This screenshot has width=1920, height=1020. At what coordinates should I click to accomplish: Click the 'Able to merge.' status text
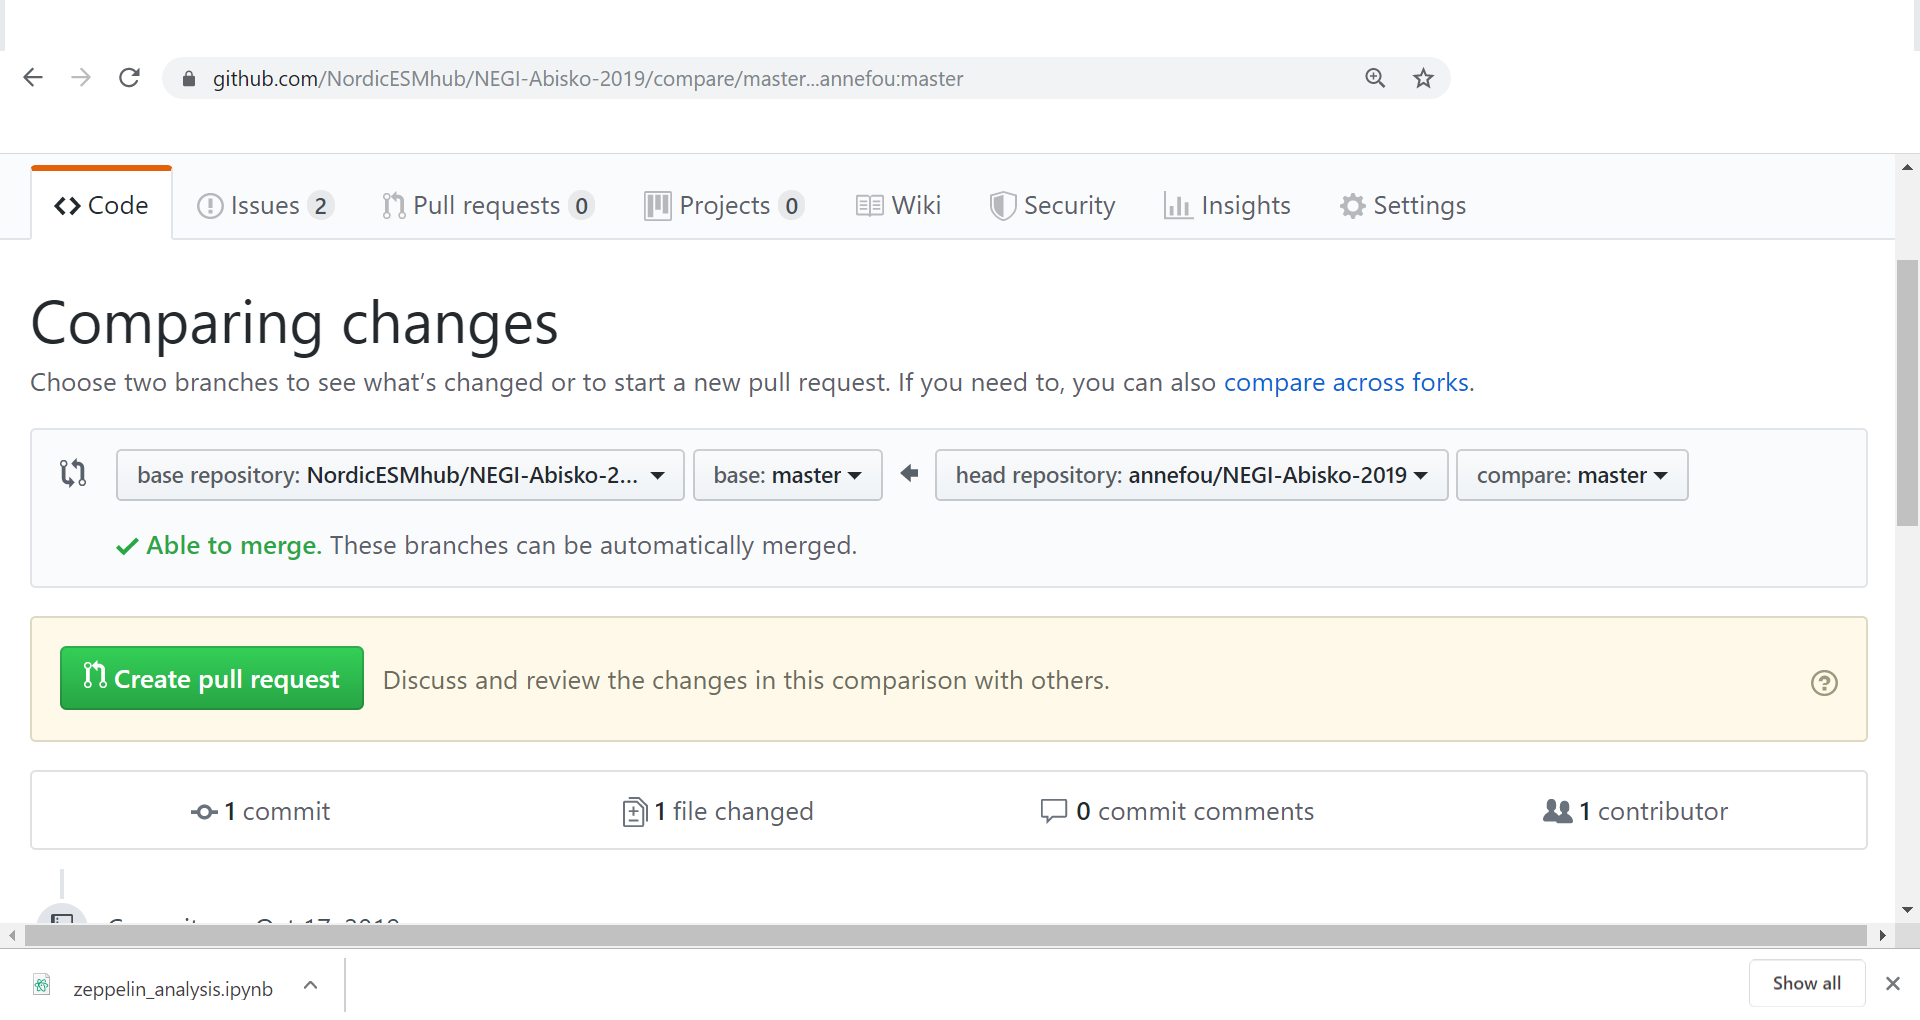pos(234,545)
